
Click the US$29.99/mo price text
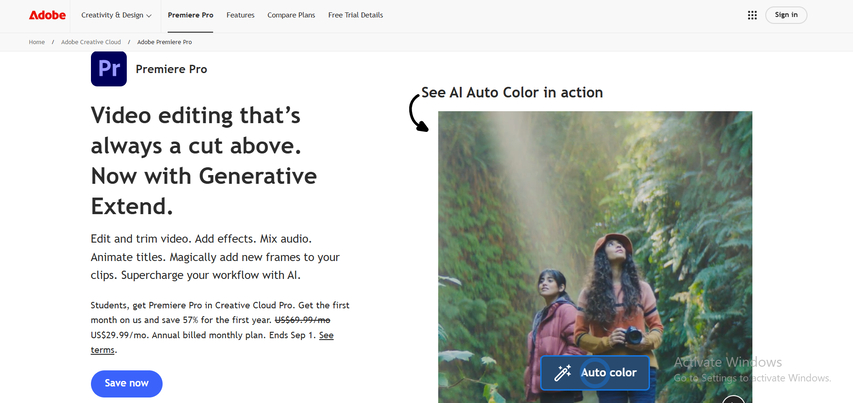point(119,336)
